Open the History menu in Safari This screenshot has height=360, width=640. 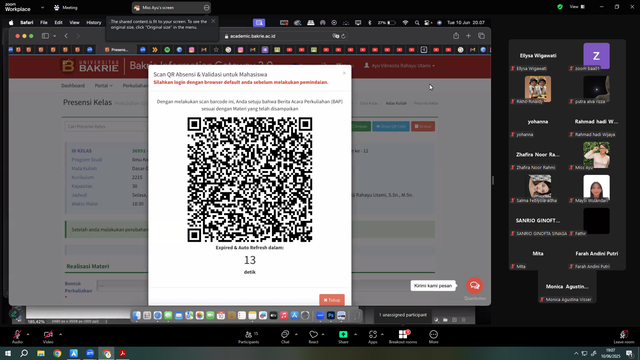pyautogui.click(x=94, y=22)
